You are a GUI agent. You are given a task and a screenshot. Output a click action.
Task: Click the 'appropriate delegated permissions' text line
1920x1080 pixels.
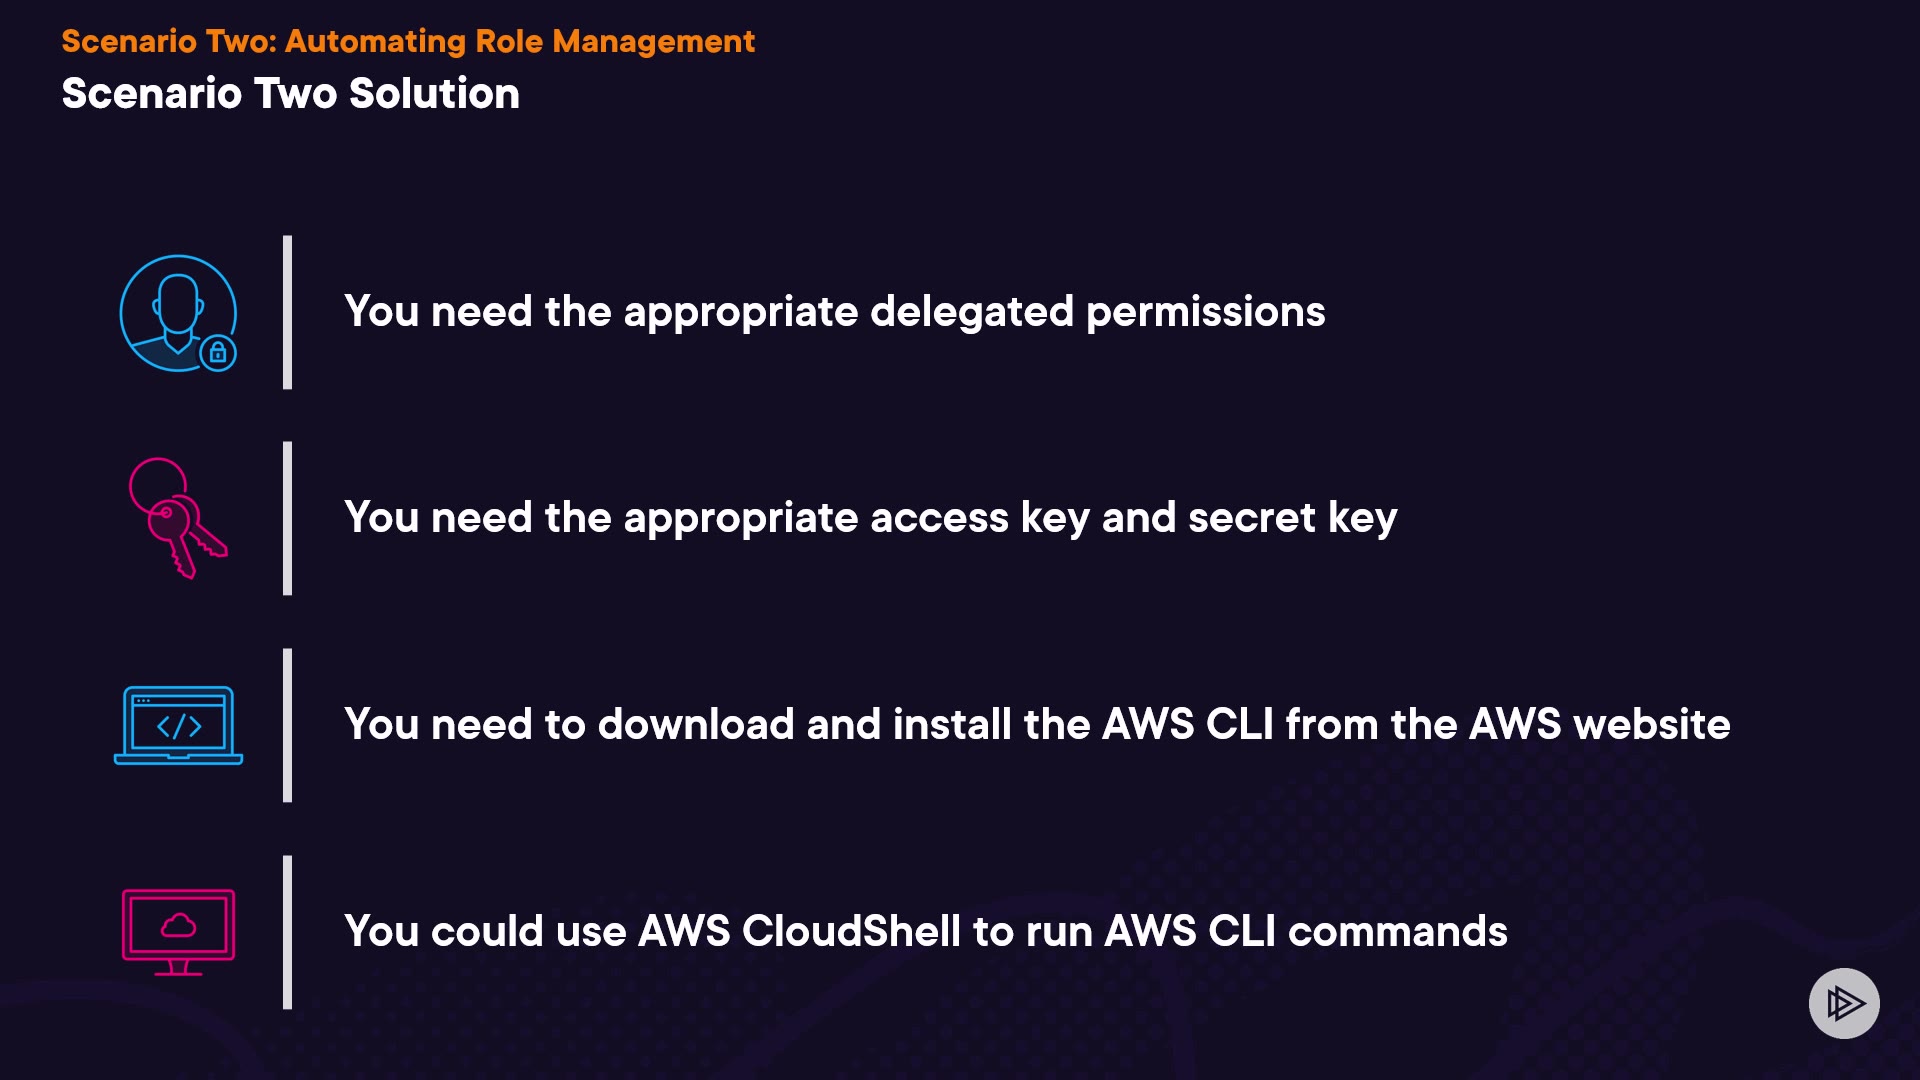973,311
